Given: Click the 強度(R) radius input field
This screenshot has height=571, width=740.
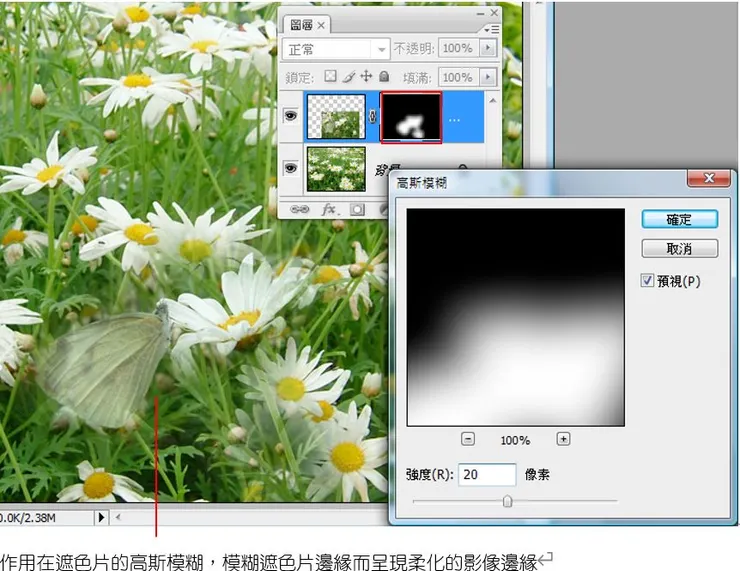Looking at the screenshot, I should click(487, 474).
